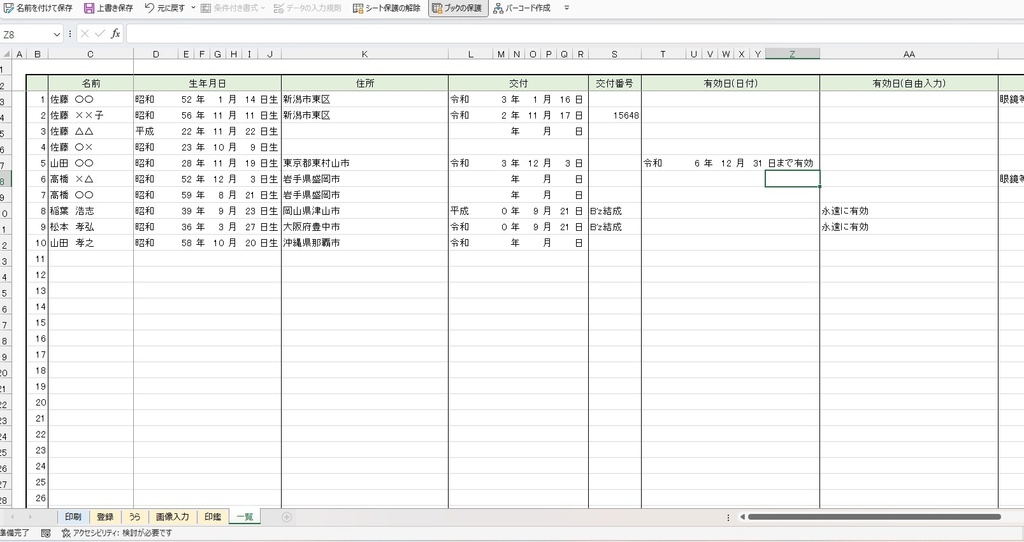This screenshot has height=542, width=1024.
Task: Click into Name Box showing Z8
Action: [x=26, y=34]
